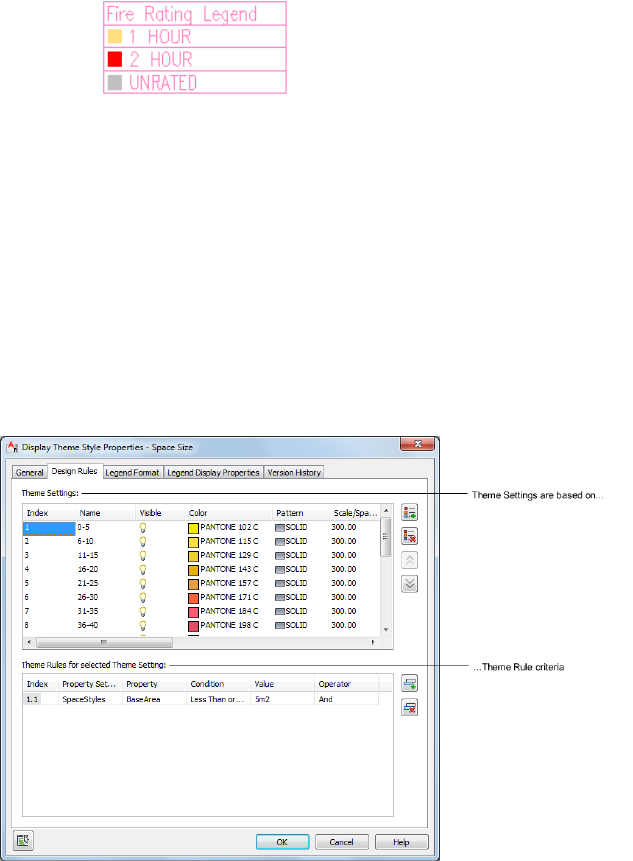This screenshot has height=861, width=633.
Task: Click the PANTONE 129 C color swatch
Action: [x=193, y=556]
